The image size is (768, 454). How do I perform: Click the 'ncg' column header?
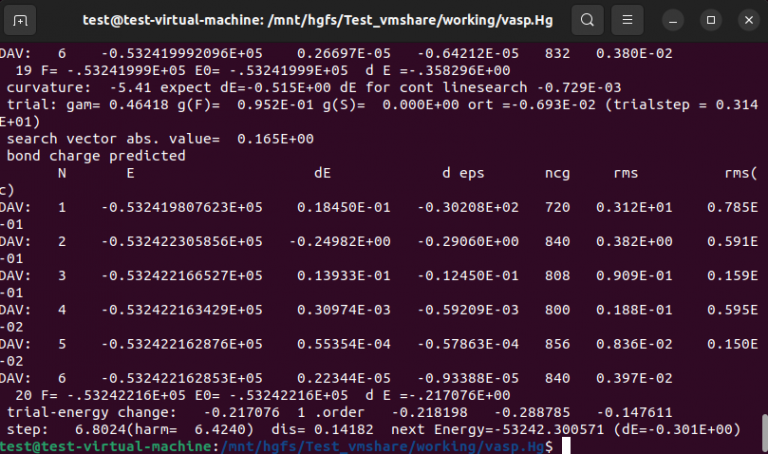557,173
